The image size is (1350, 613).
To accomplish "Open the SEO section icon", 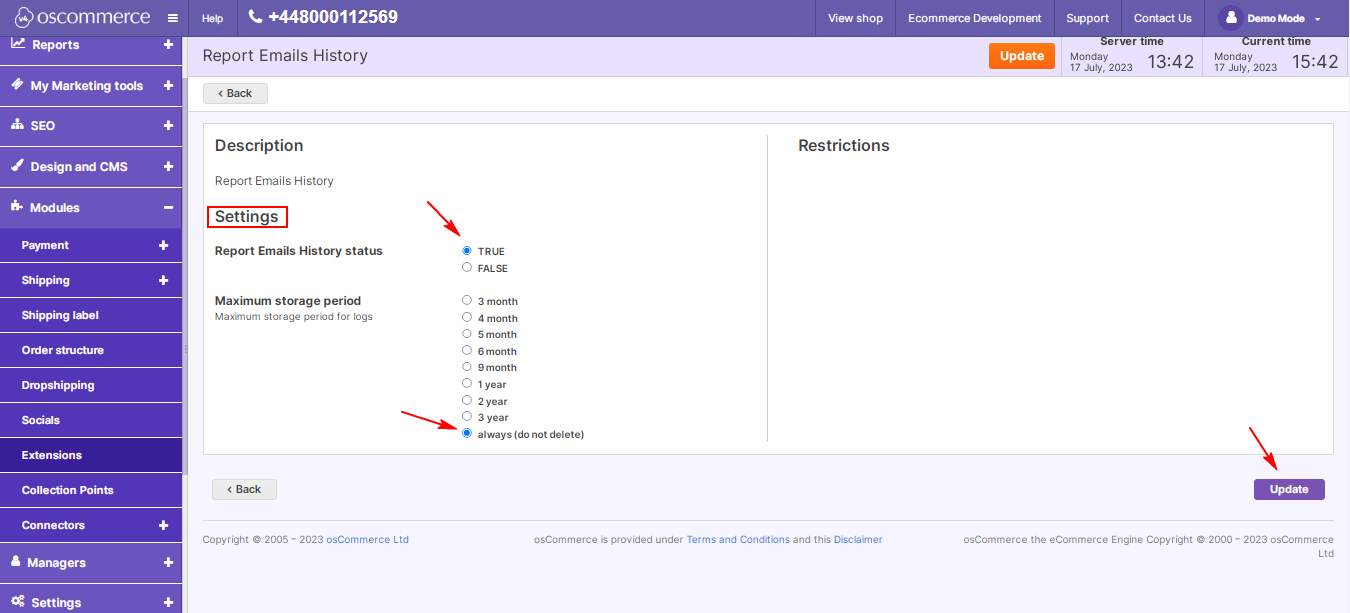I will pos(16,126).
